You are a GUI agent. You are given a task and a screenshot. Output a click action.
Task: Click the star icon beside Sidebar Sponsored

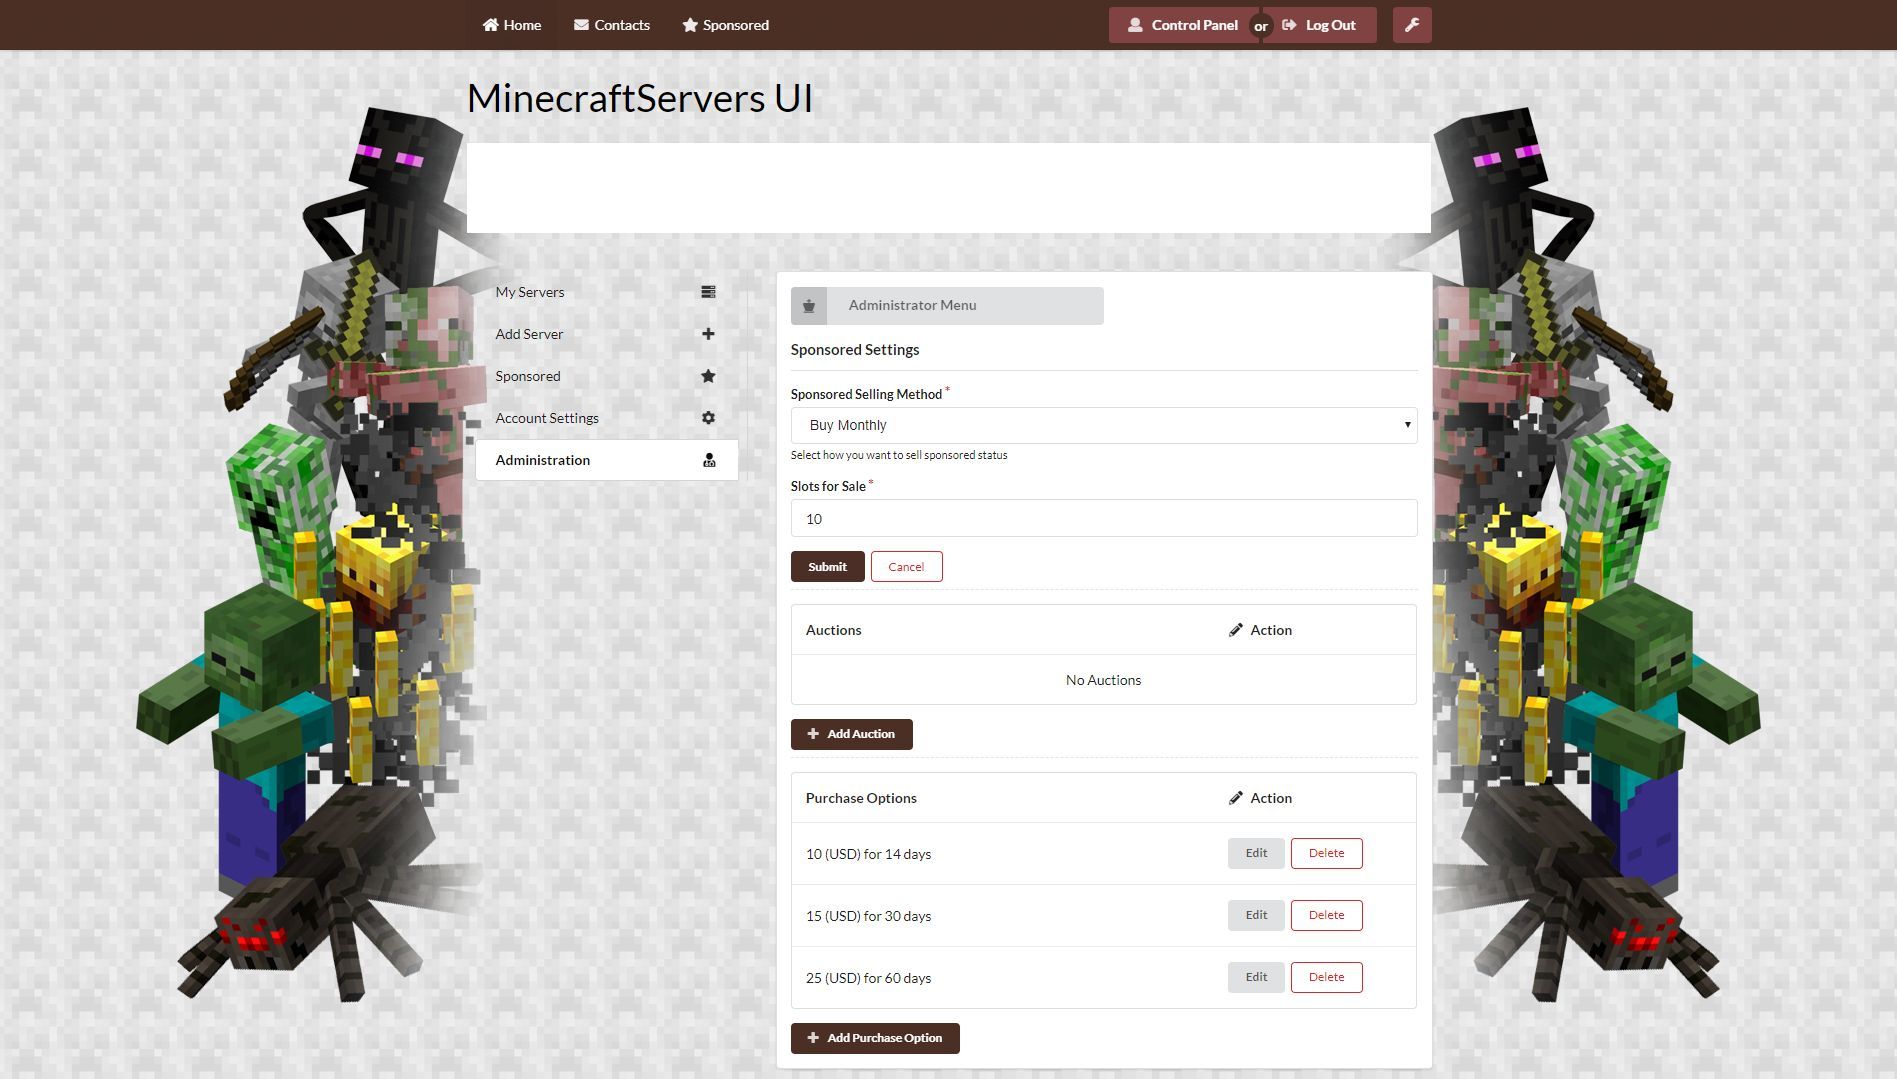[x=708, y=376]
